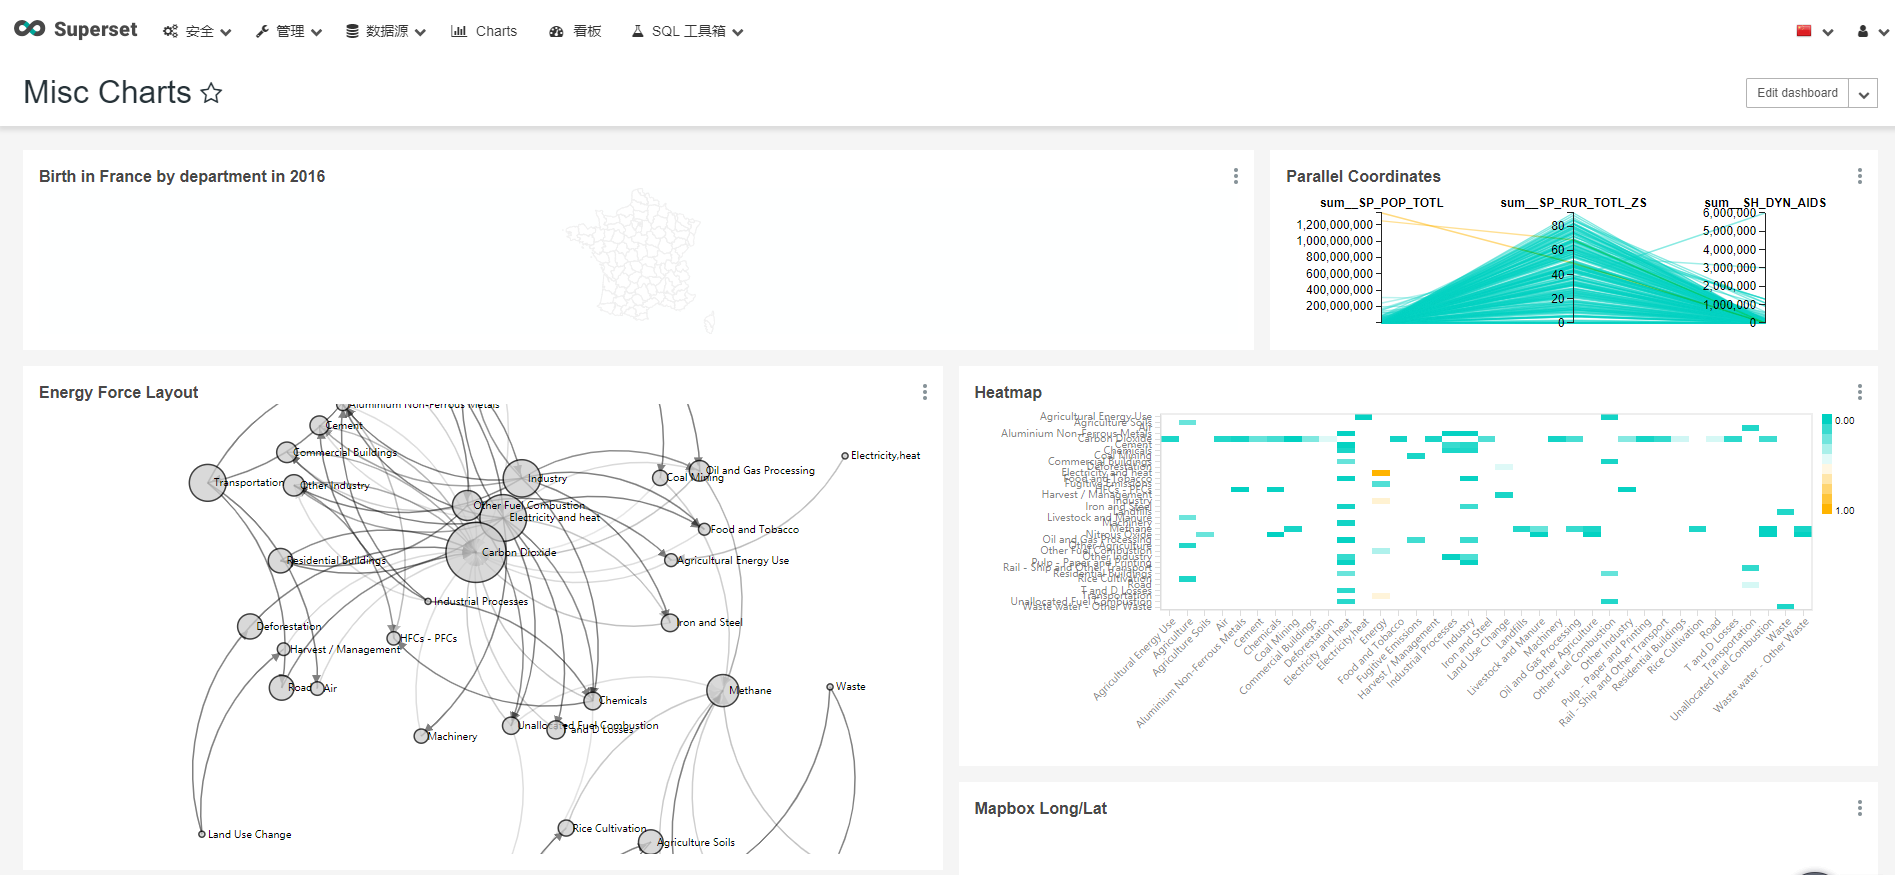Viewport: 1895px width, 875px height.
Task: Click the Edit dashboard button
Action: pyautogui.click(x=1797, y=93)
